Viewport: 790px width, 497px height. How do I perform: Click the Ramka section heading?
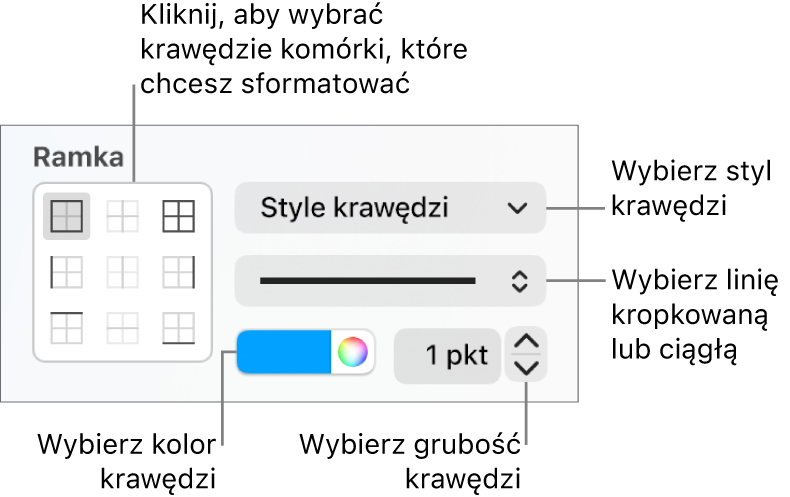point(78,157)
